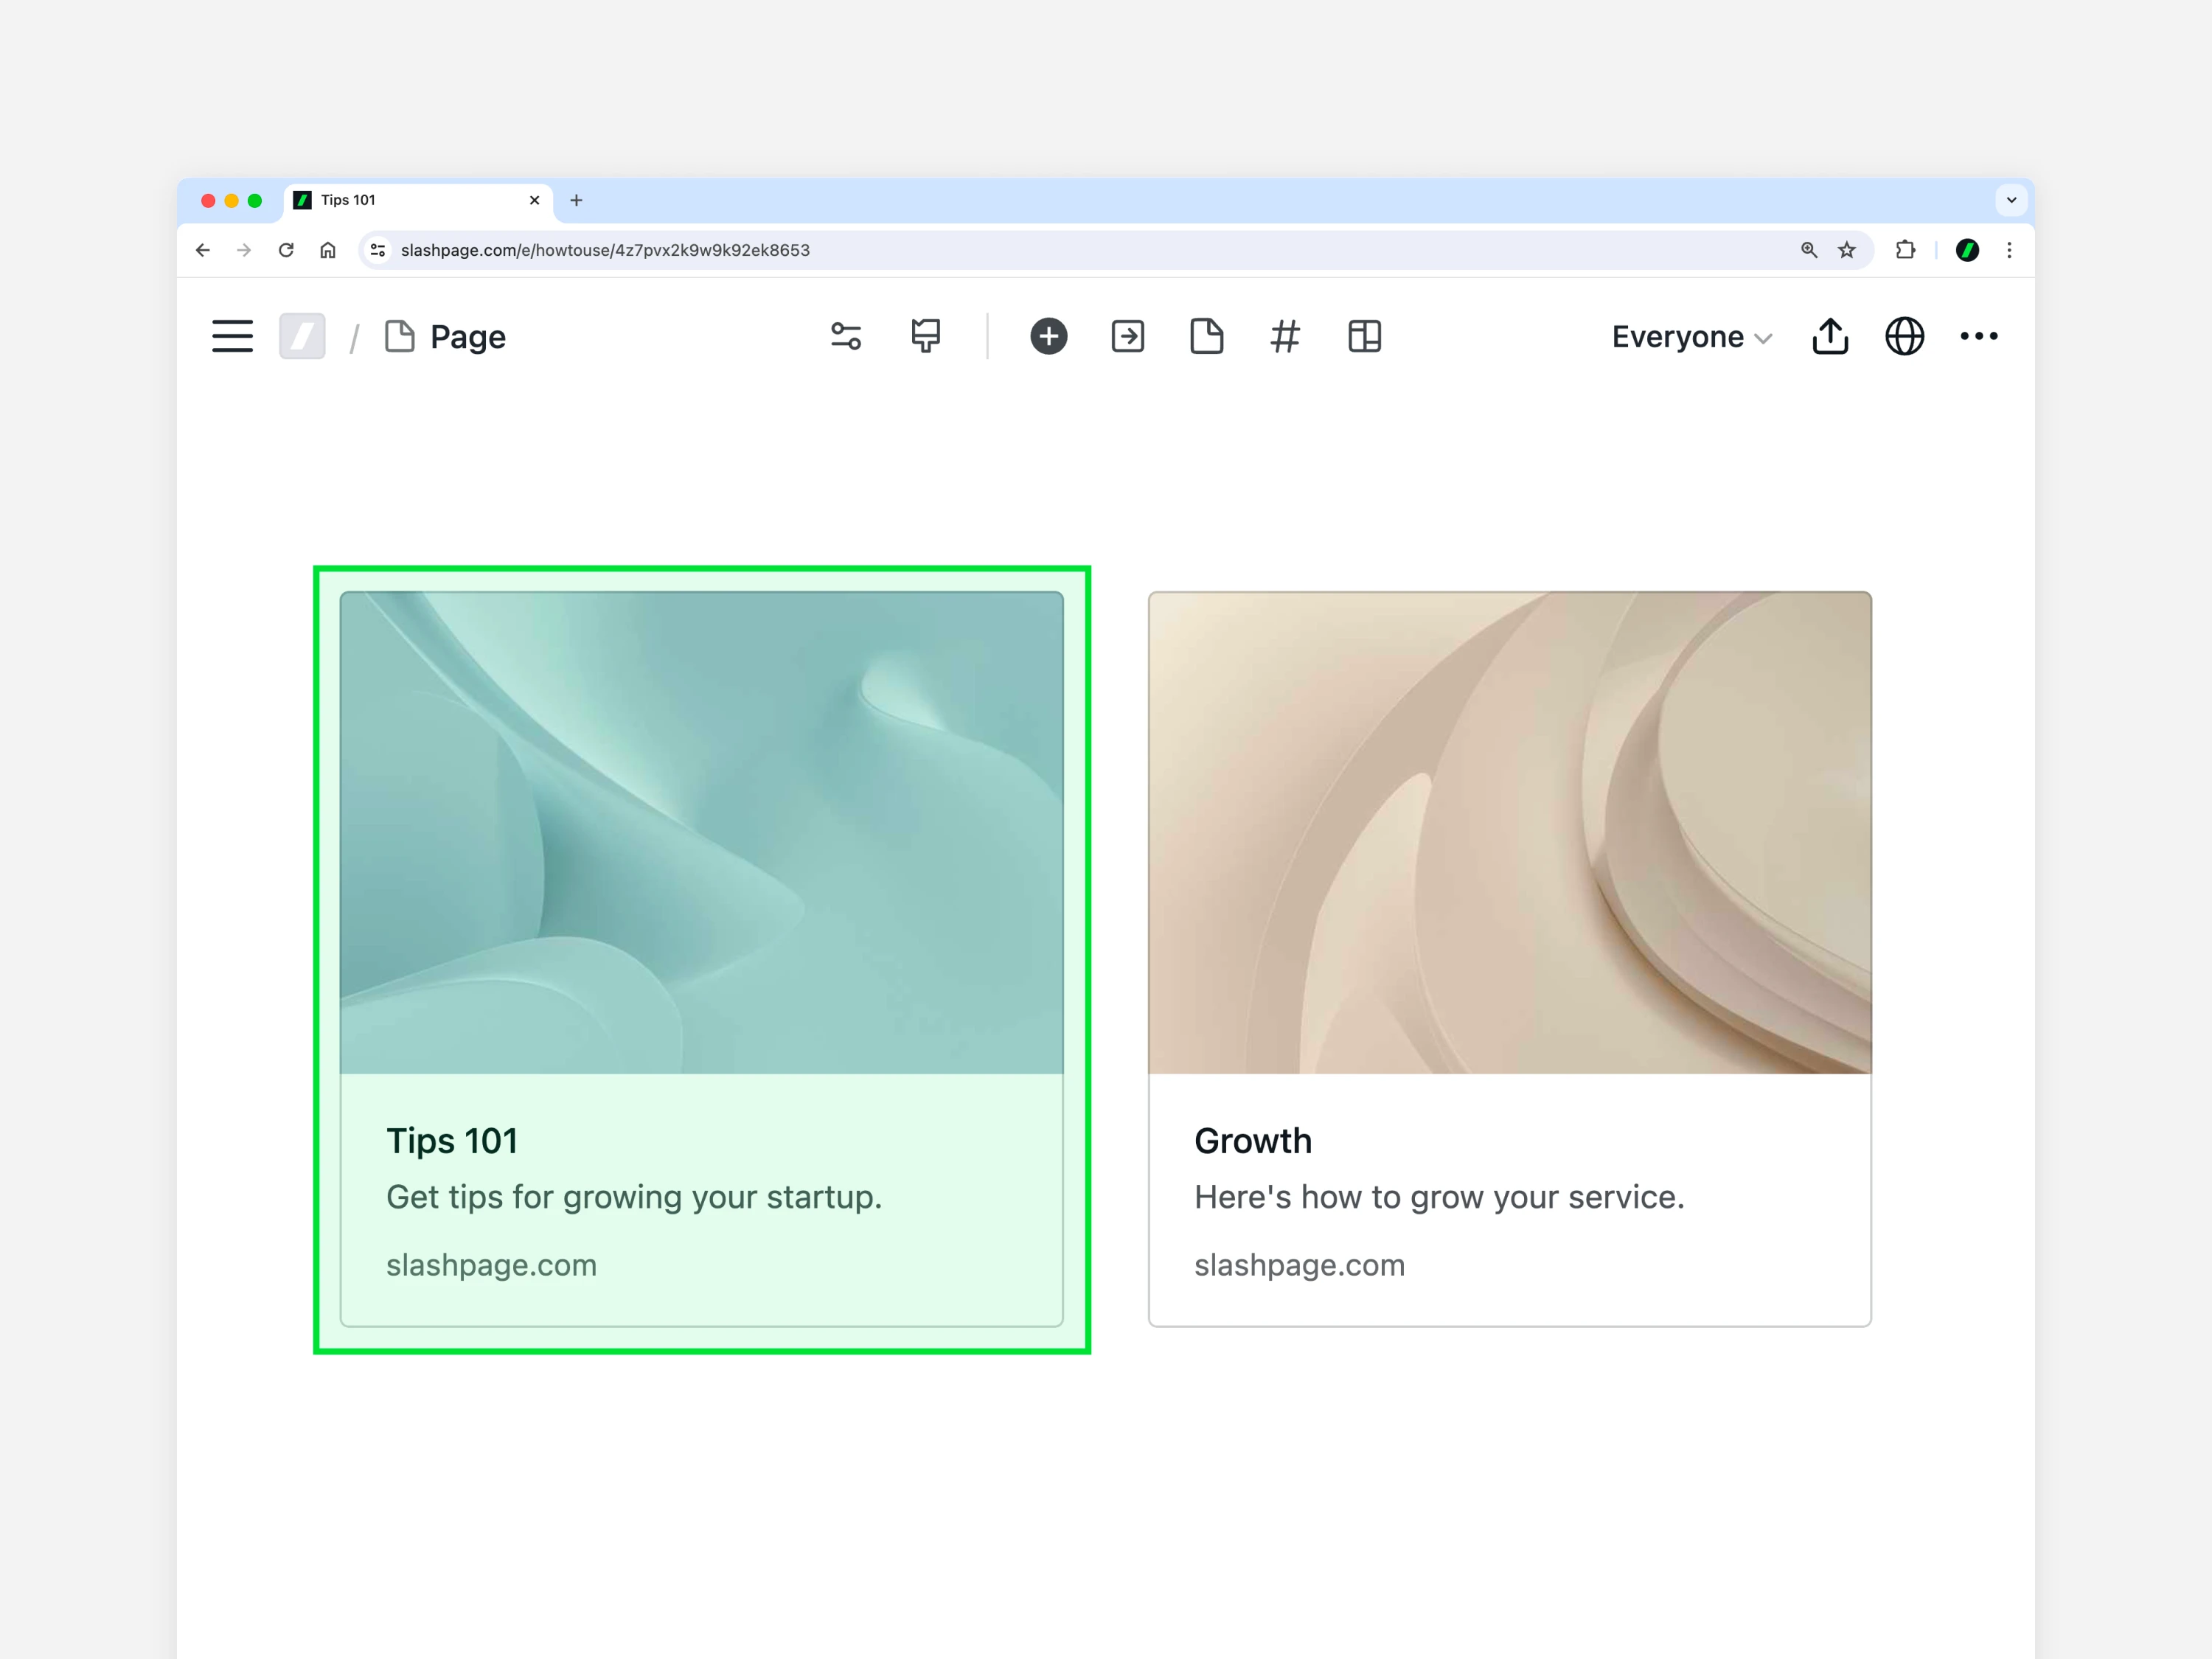Open the Page breadcrumb title
The width and height of the screenshot is (2212, 1659).
(468, 337)
